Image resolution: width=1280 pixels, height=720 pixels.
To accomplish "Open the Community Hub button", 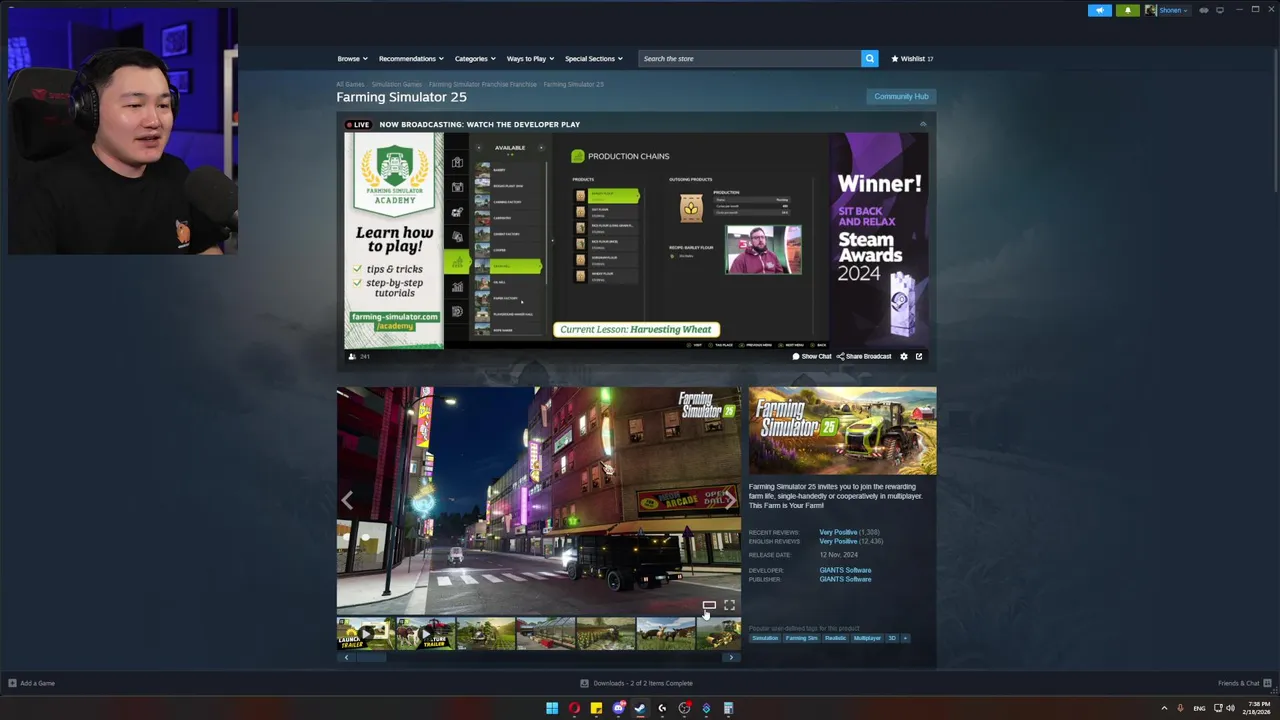I will pyautogui.click(x=901, y=96).
